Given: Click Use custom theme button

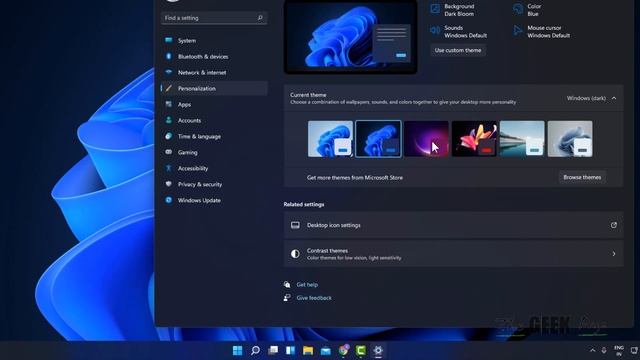Looking at the screenshot, I should (x=458, y=50).
